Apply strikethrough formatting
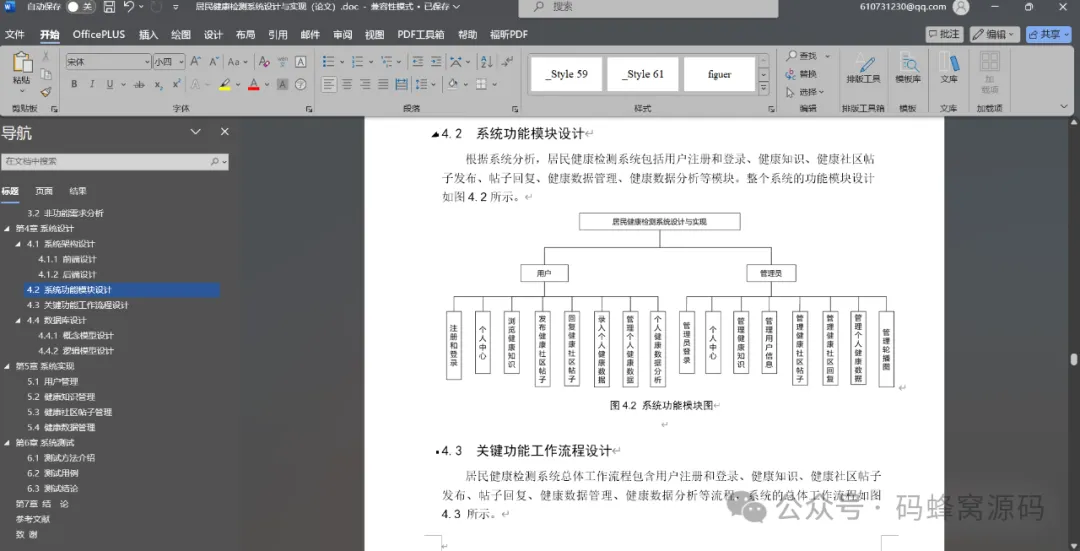 click(x=139, y=84)
